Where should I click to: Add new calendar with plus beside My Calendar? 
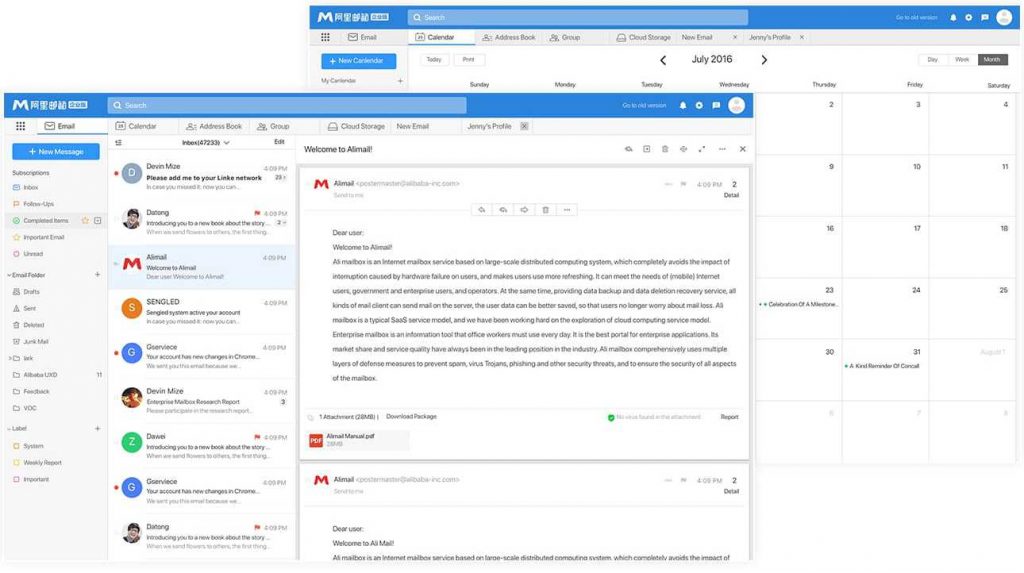pos(400,81)
